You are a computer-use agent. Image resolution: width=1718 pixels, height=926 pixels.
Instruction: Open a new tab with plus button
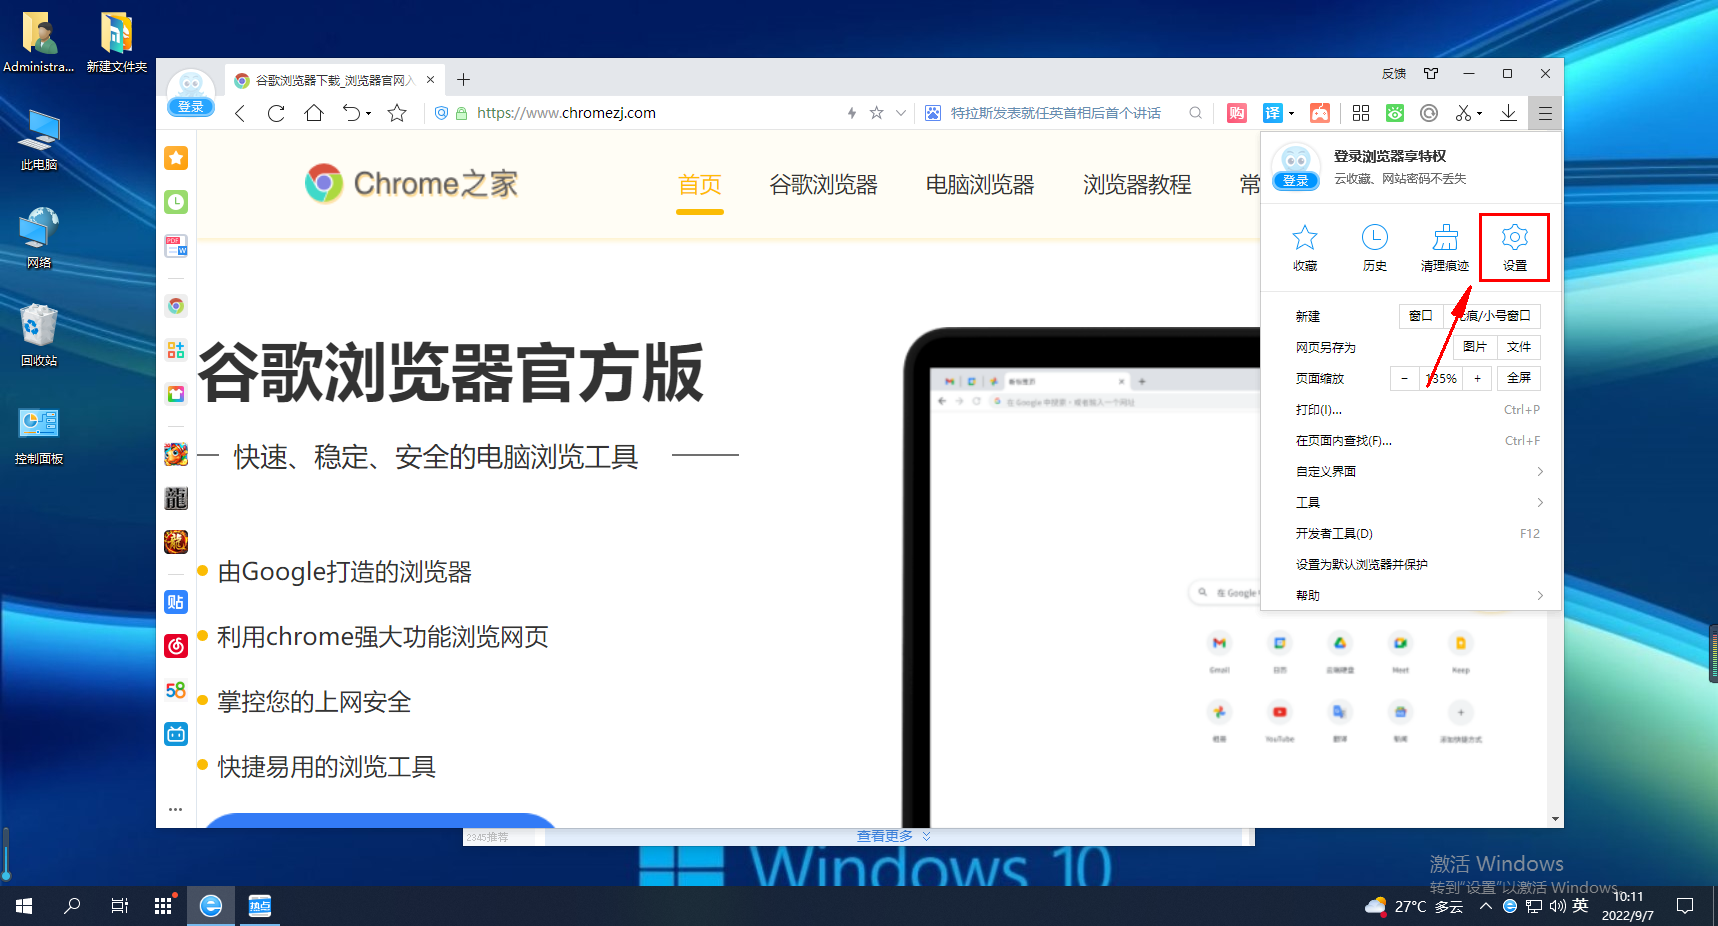tap(463, 80)
